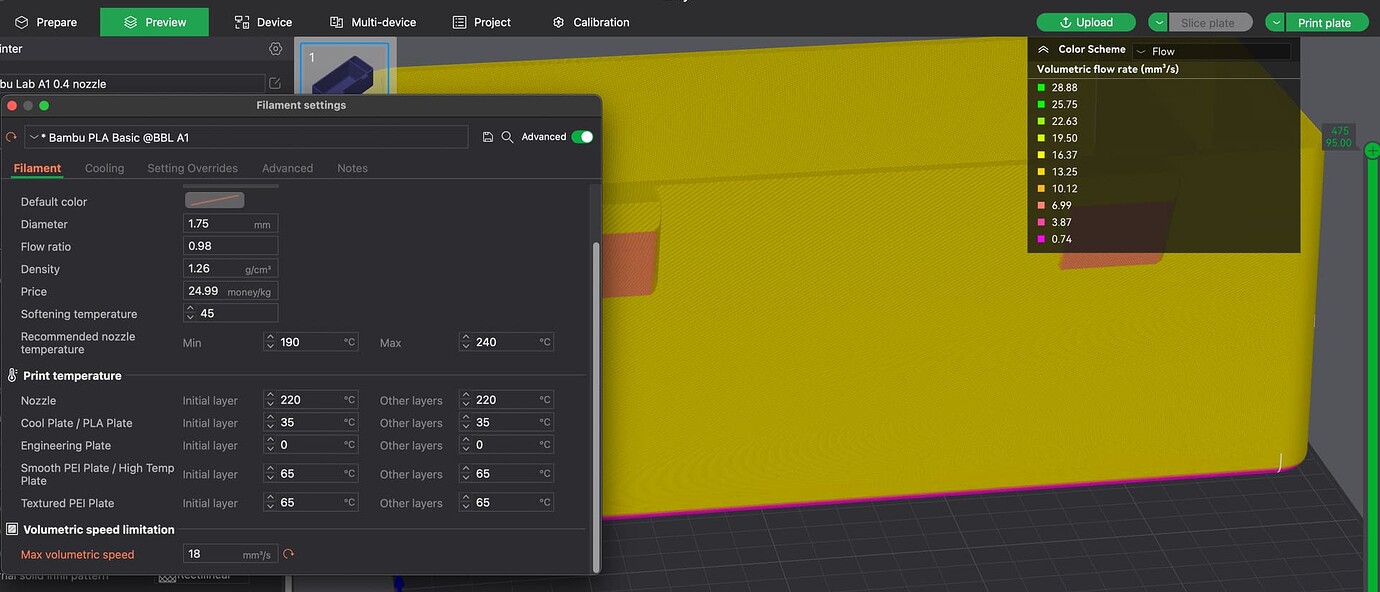The height and width of the screenshot is (592, 1380).
Task: Click the Textured PEI Plate initial layer stepper
Action: [x=270, y=502]
